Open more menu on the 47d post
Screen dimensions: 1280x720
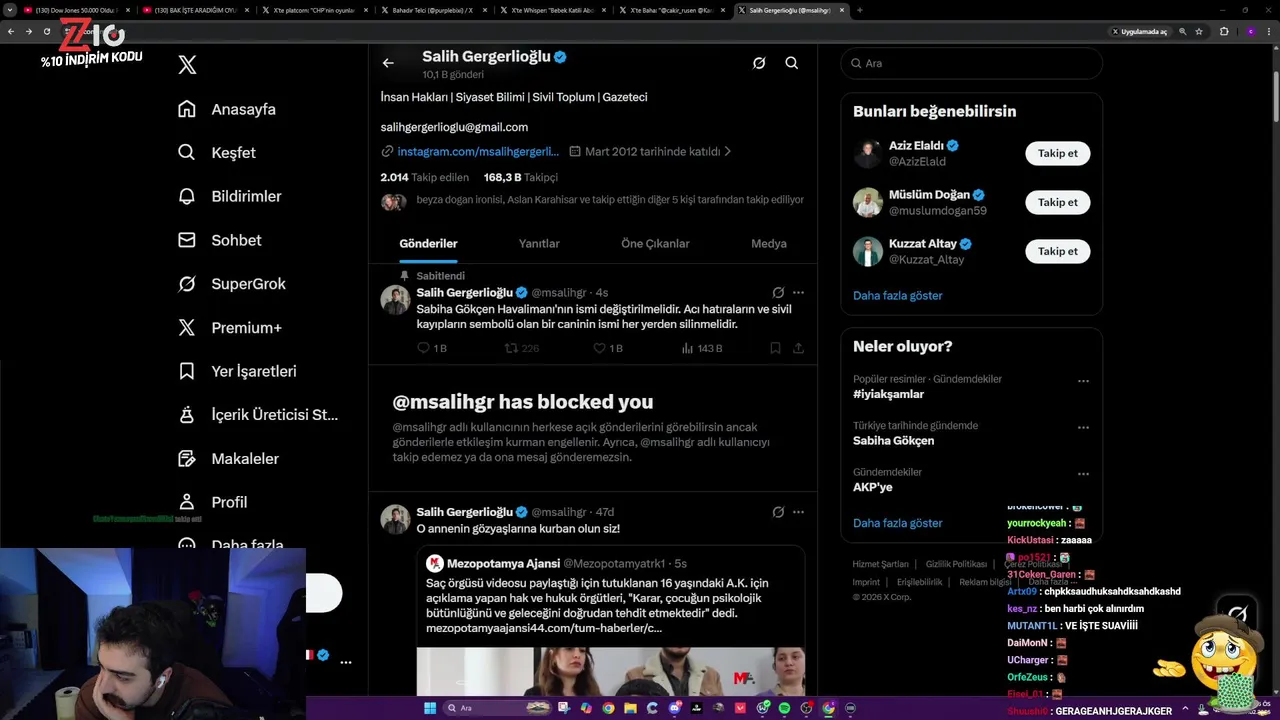click(798, 512)
